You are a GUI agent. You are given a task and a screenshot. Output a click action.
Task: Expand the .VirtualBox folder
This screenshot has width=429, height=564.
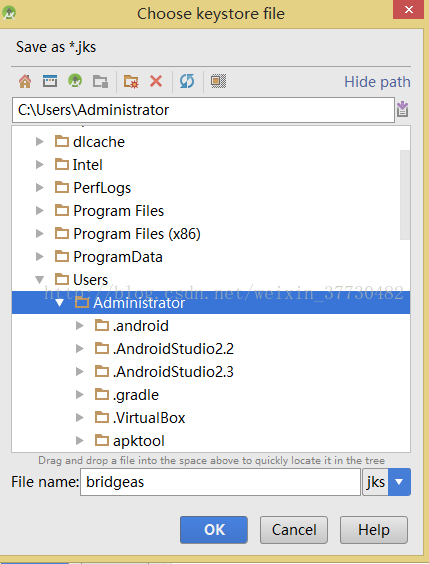[x=79, y=418]
